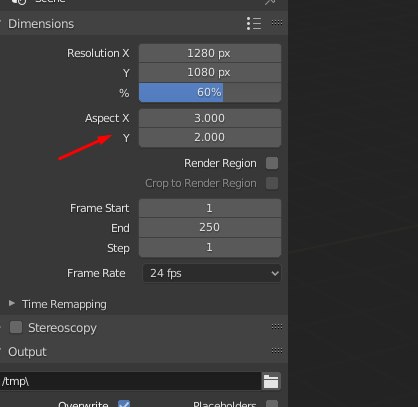418x407 pixels.
Task: Disable the Overwrite checkbox
Action: point(124,403)
